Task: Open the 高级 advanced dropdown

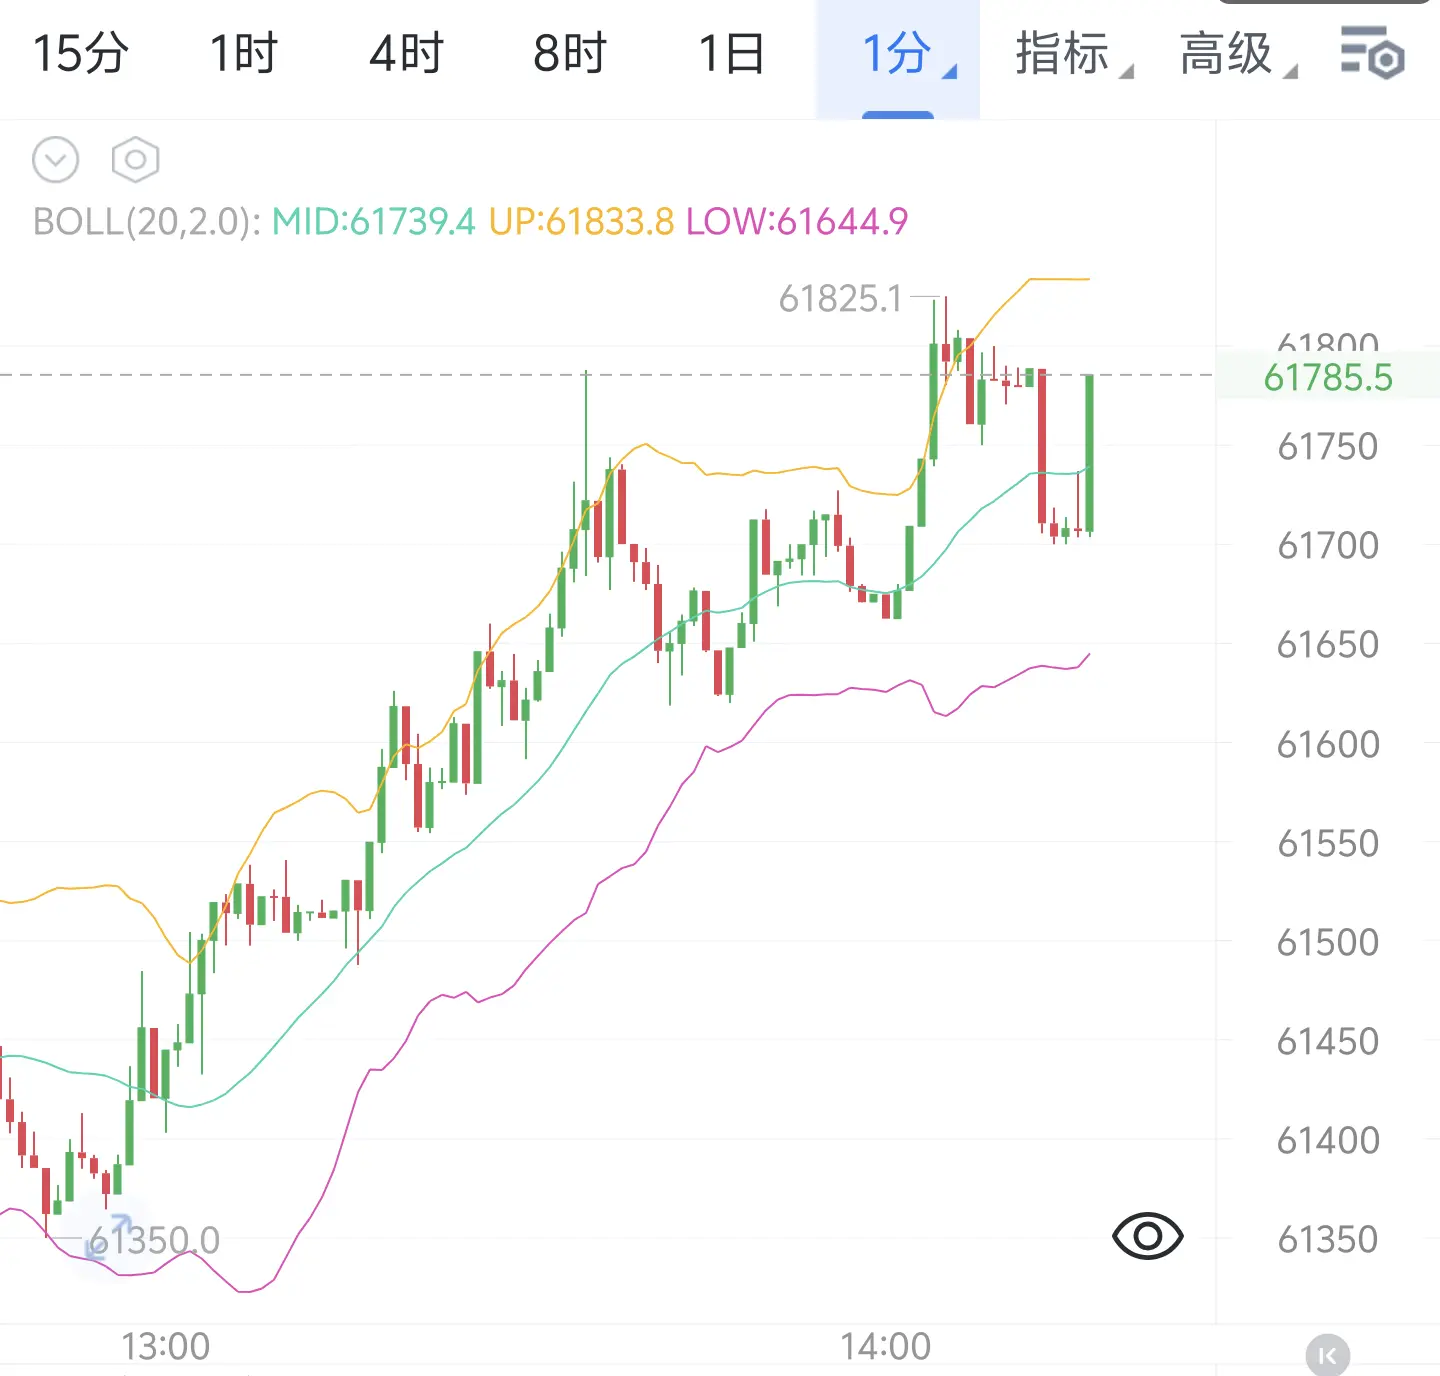Action: tap(1238, 54)
